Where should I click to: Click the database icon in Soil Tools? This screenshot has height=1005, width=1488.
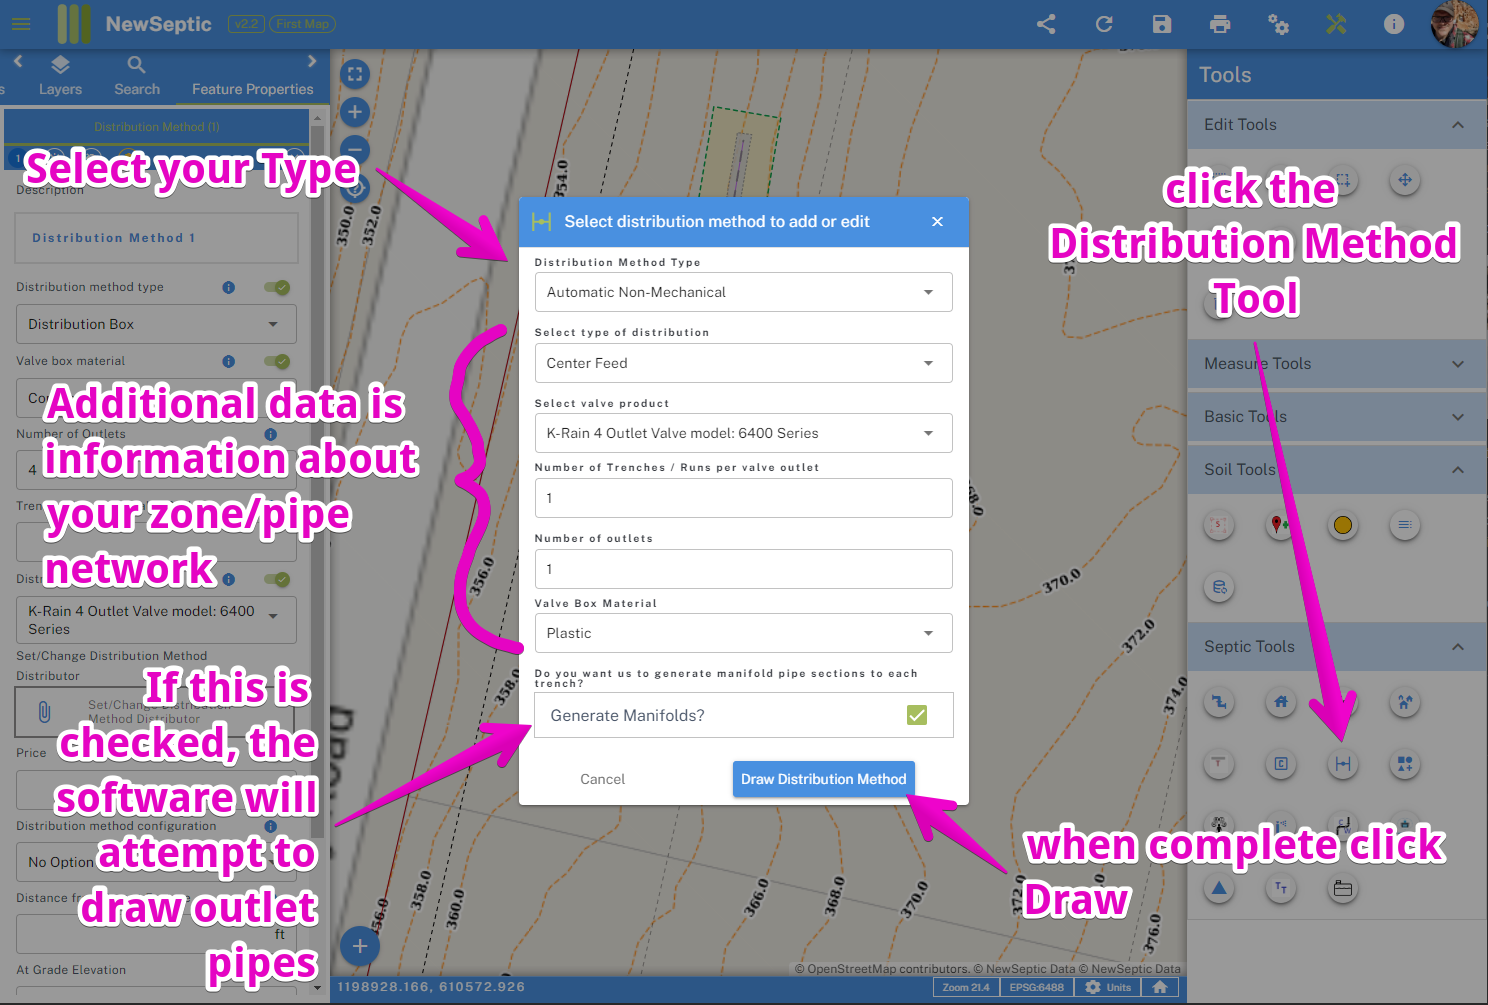pyautogui.click(x=1219, y=588)
